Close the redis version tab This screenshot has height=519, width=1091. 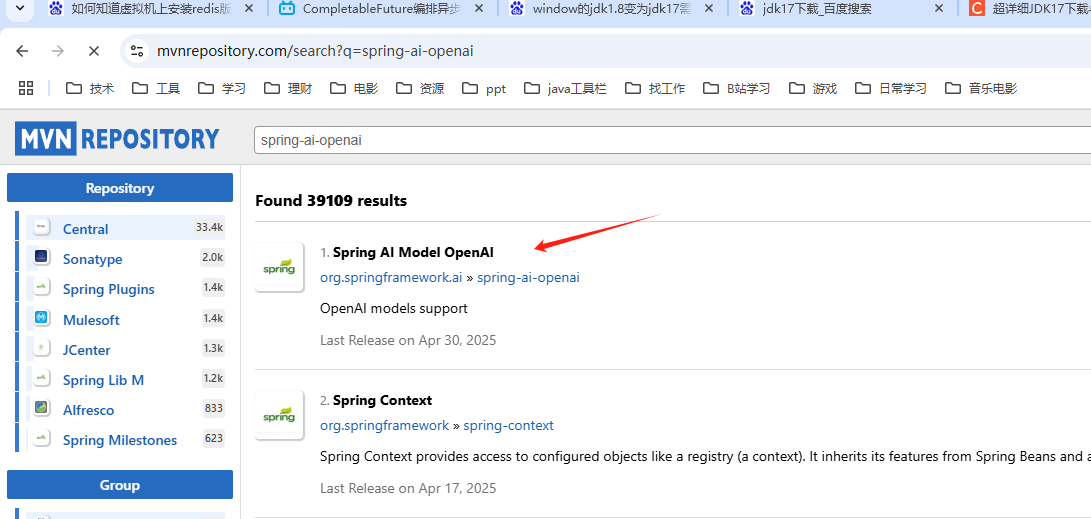[249, 9]
